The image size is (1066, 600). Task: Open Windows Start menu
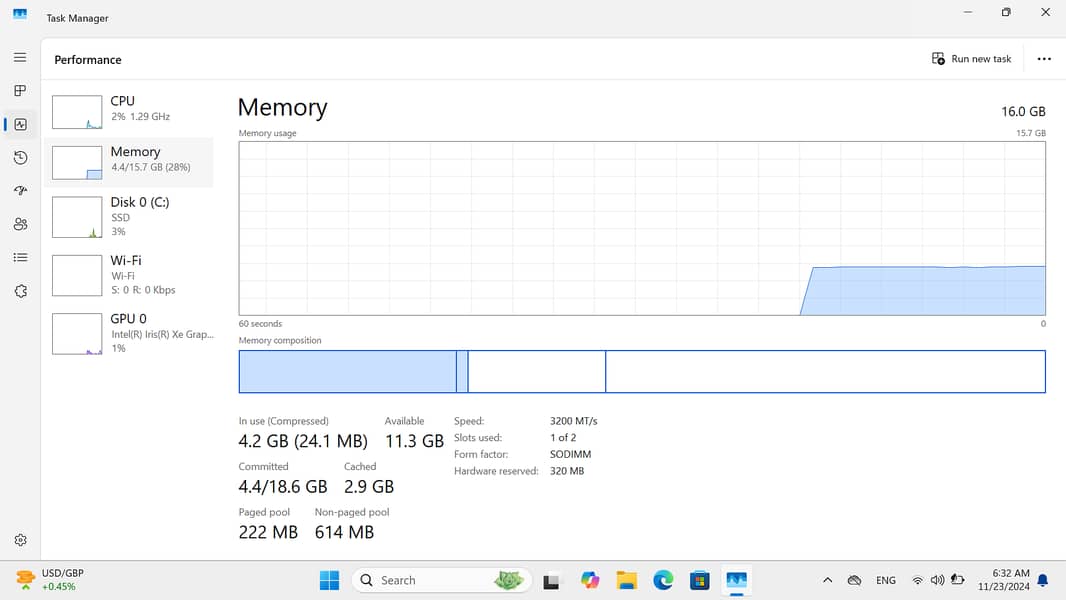tap(329, 580)
